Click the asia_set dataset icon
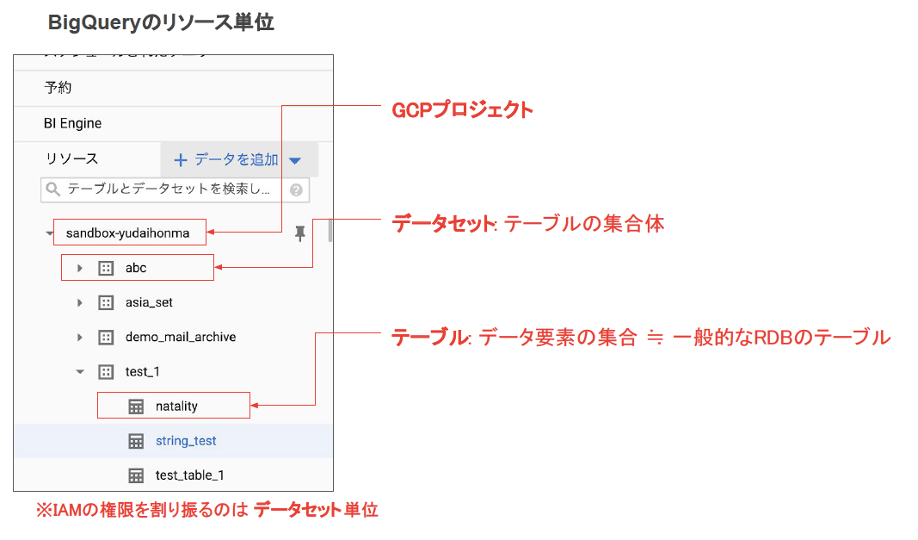The width and height of the screenshot is (918, 540). pyautogui.click(x=106, y=303)
